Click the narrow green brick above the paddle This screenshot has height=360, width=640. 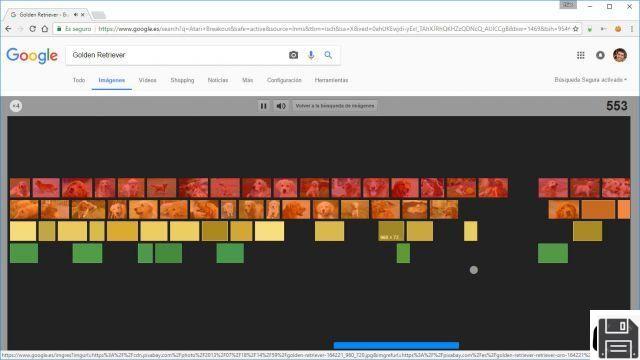click(403, 253)
